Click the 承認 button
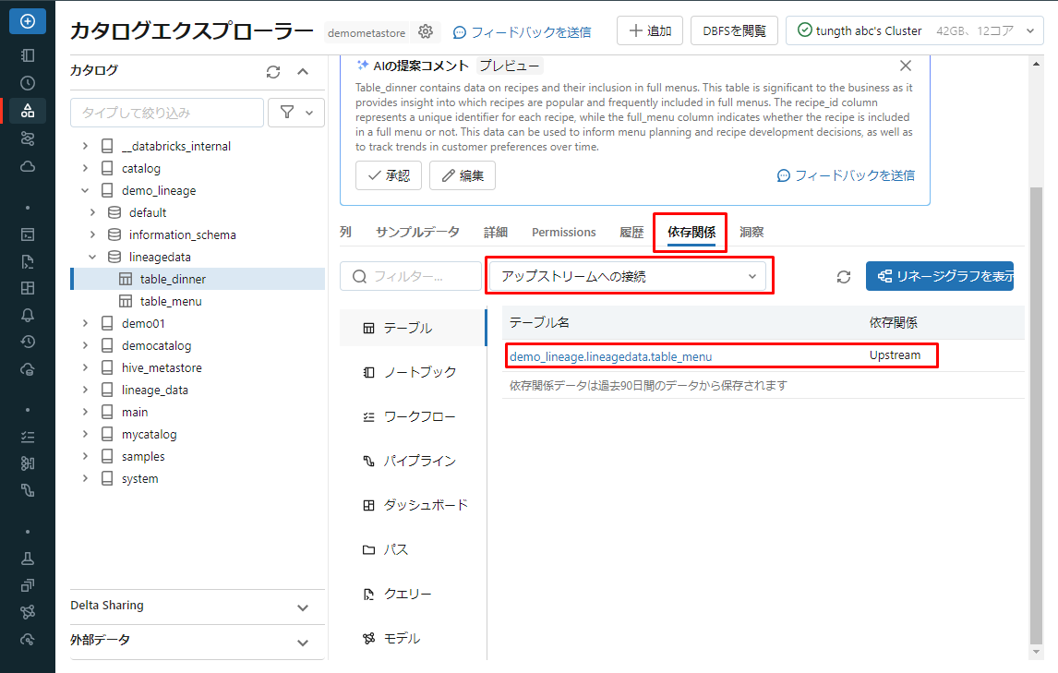Screen dimensions: 1058x673 (x=388, y=175)
